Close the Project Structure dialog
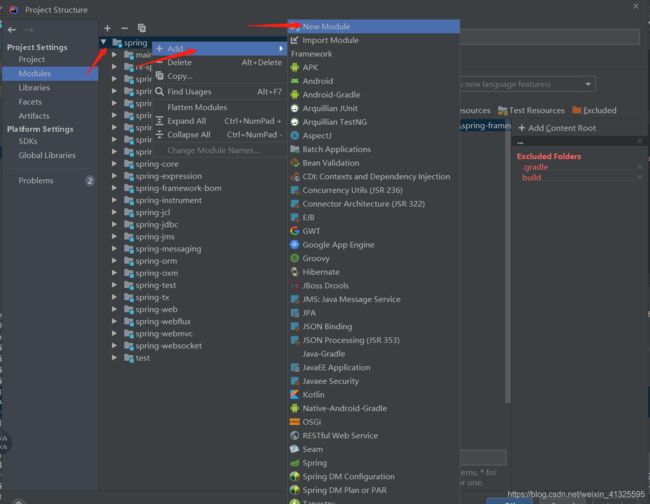Screen dimensions: 650x504 (x=636, y=6)
